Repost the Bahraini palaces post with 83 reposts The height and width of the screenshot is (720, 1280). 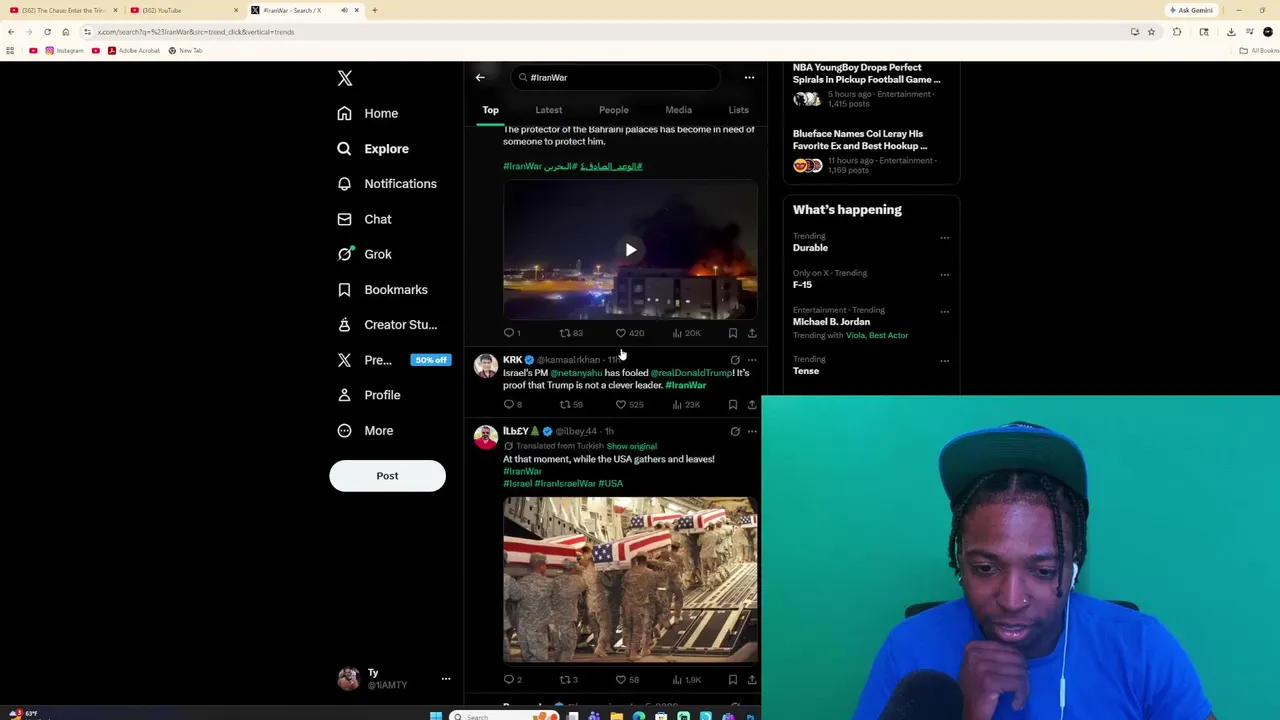570,333
